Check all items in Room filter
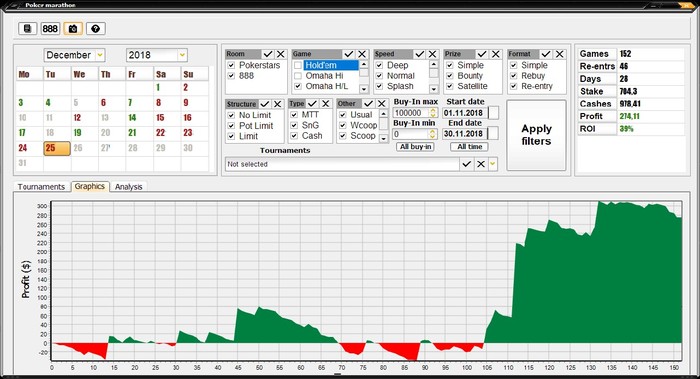 point(268,54)
